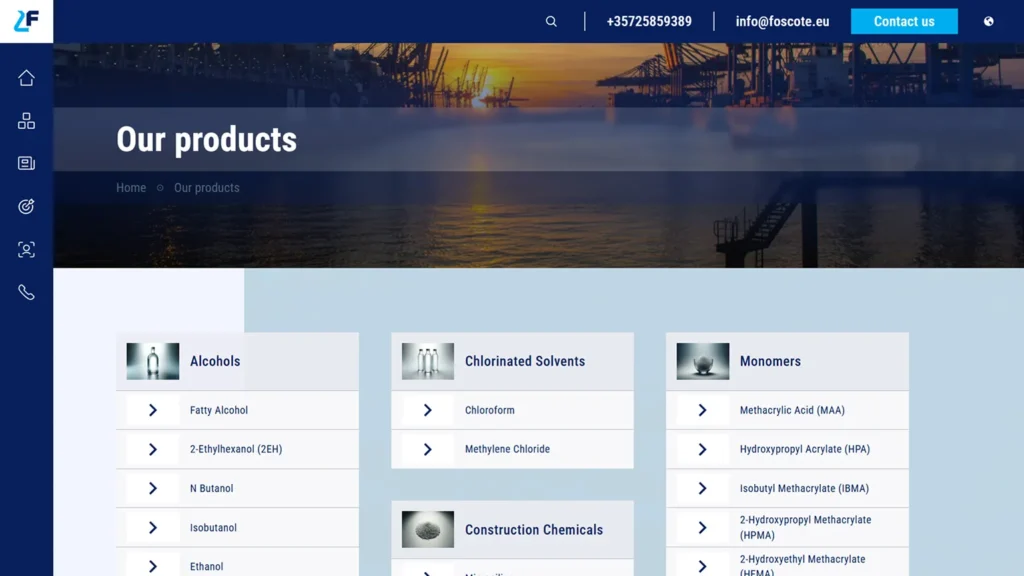This screenshot has height=576, width=1024.
Task: Click the Foscote logo in the corner
Action: click(x=26, y=21)
